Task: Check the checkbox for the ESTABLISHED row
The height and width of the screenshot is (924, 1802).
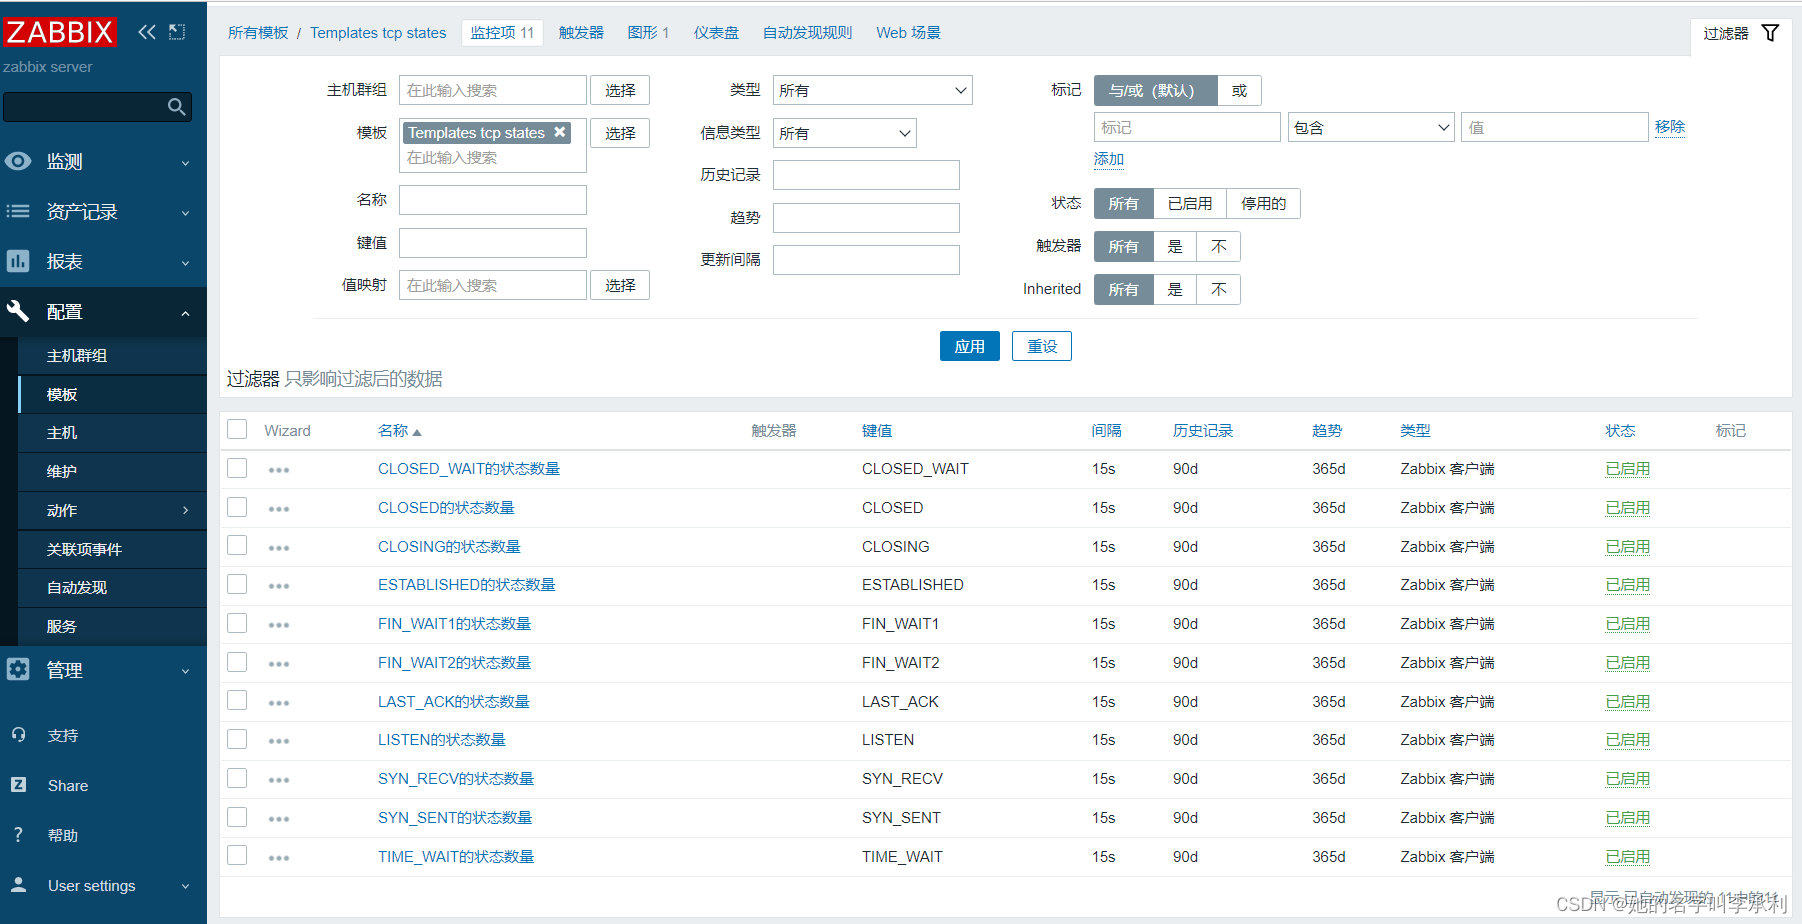Action: (x=237, y=584)
